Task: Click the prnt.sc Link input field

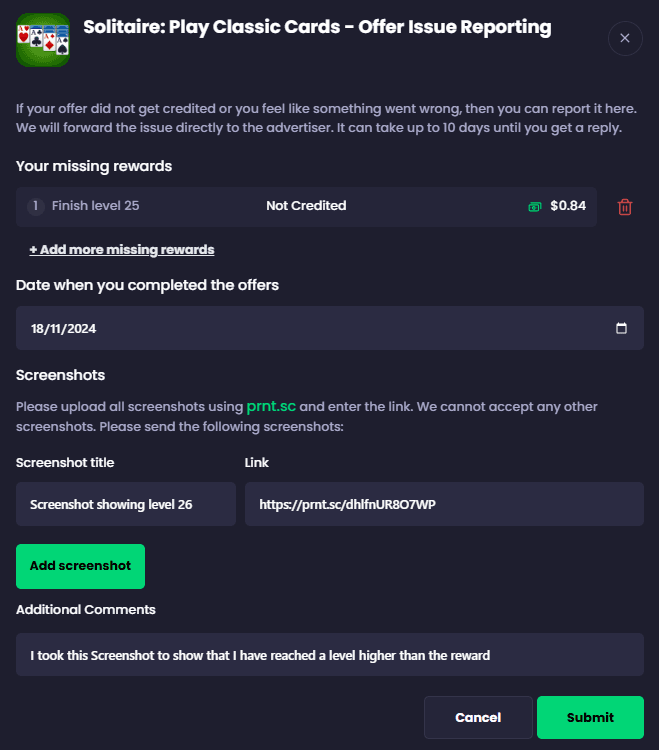Action: [x=444, y=504]
